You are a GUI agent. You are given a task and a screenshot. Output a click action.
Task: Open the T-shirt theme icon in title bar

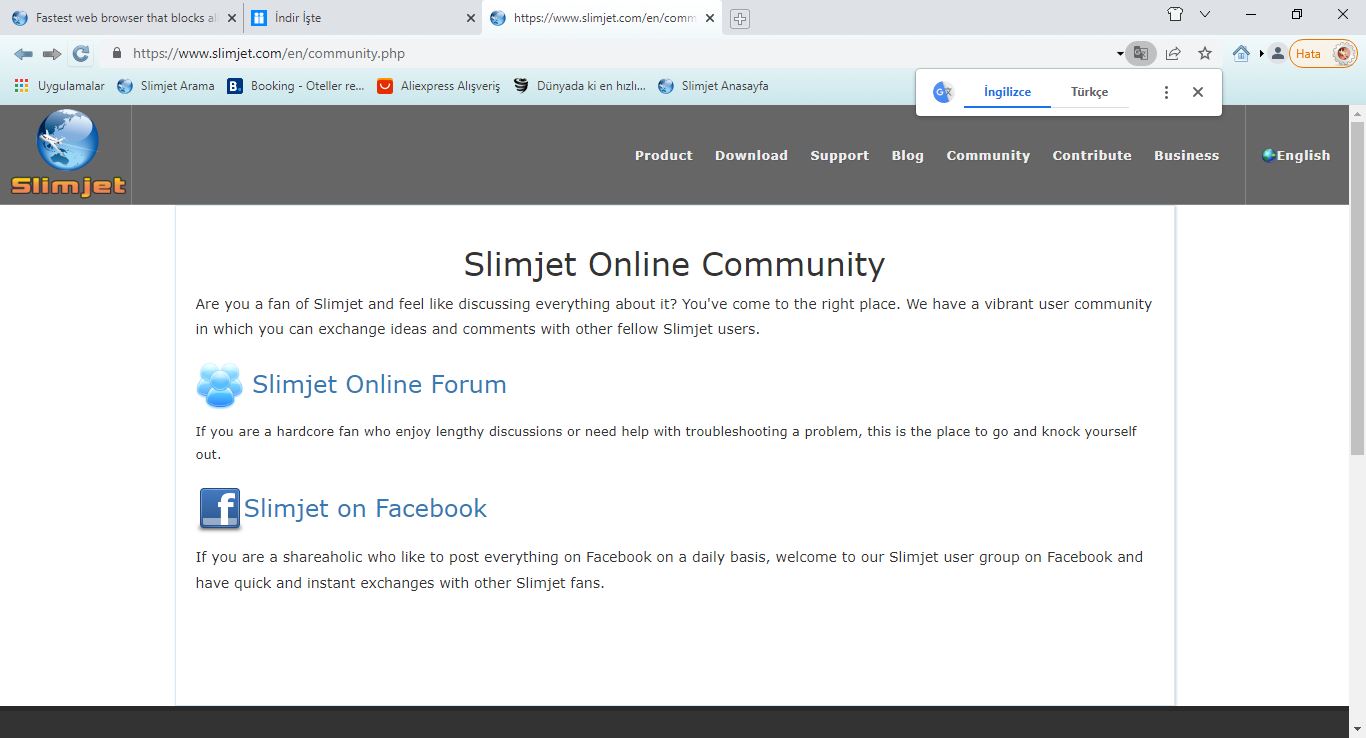tap(1176, 14)
